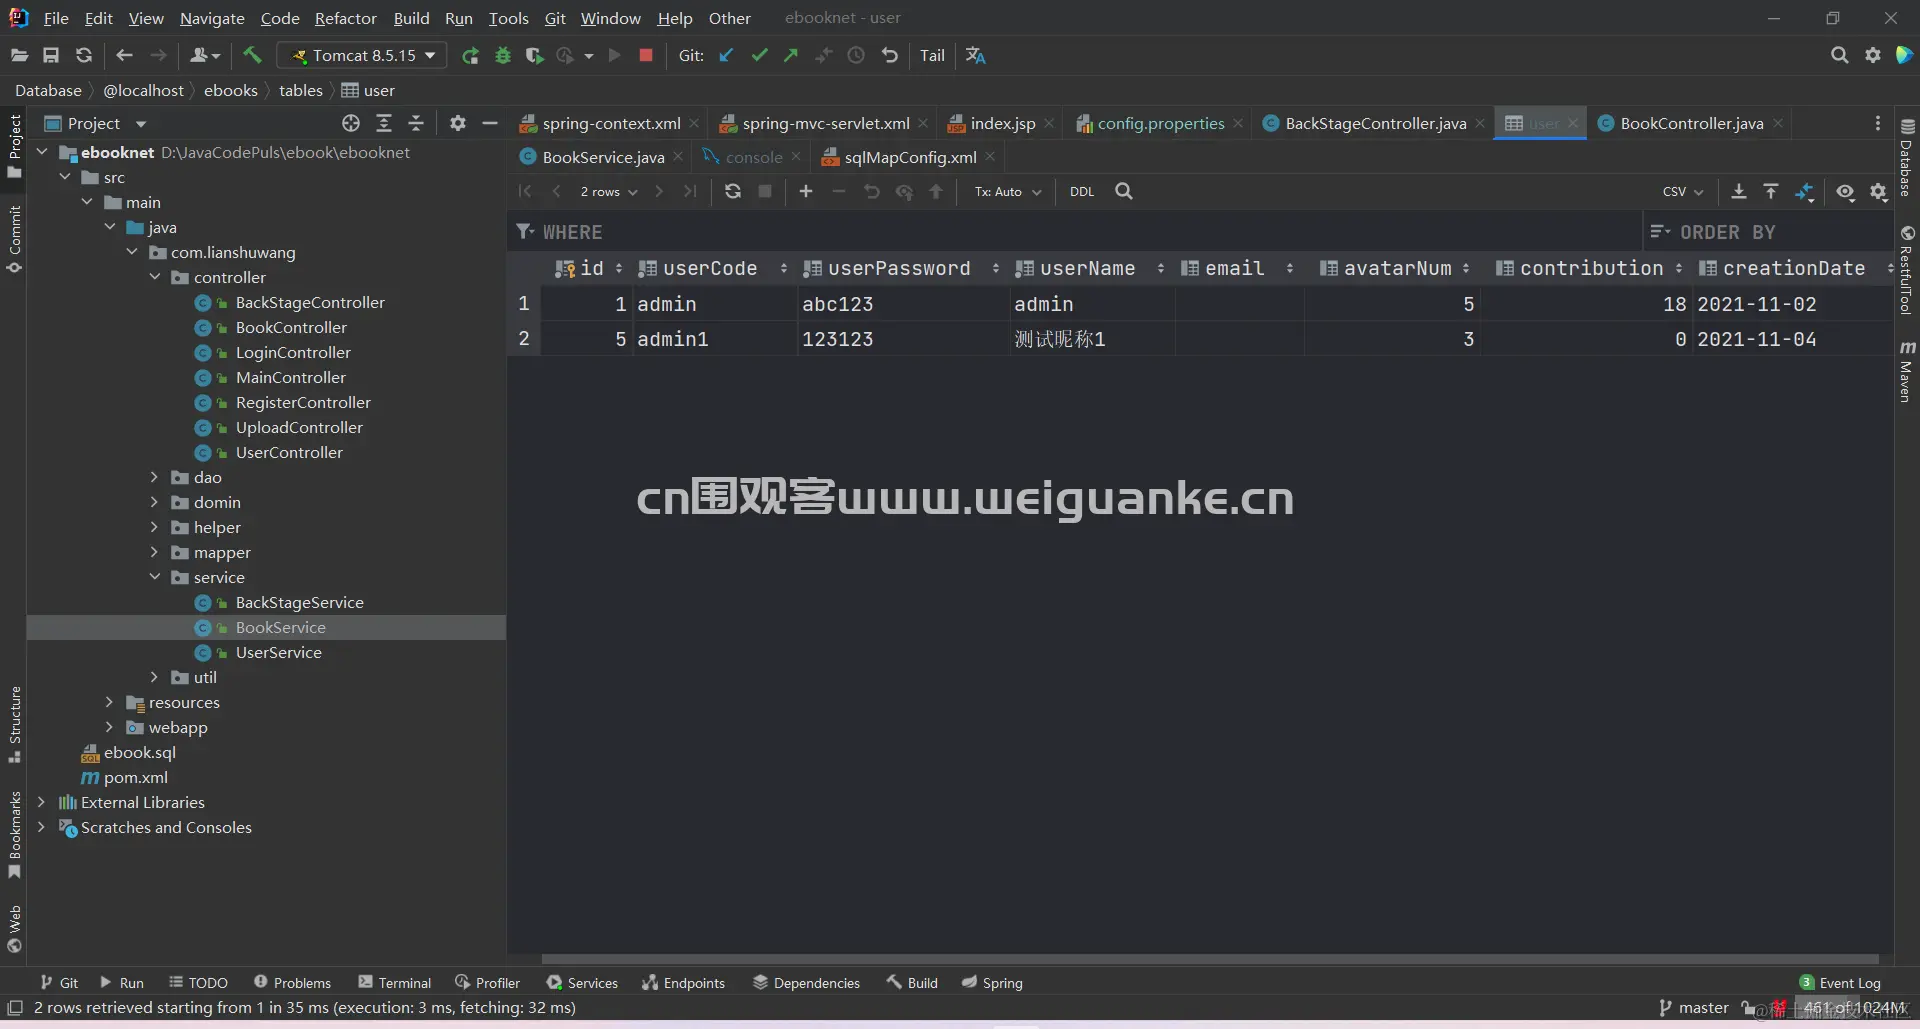Viewport: 1920px width, 1029px height.
Task: Collapse the controller folder in tree
Action: (x=155, y=277)
